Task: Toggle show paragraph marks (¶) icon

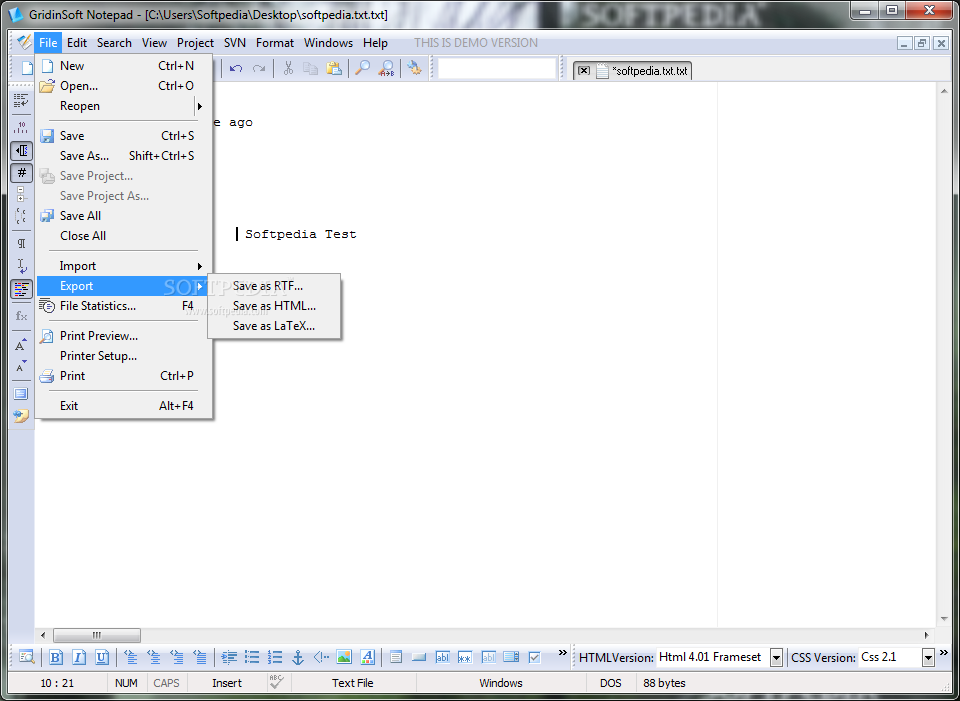Action: [21, 244]
